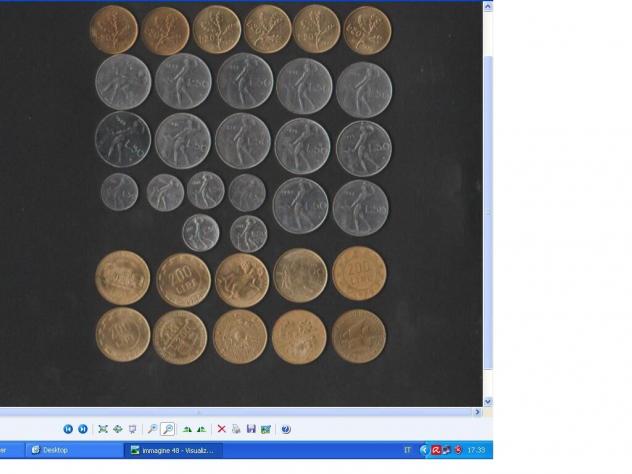This screenshot has width=632, height=474.
Task: Delete the image with the red X
Action: pos(221,429)
